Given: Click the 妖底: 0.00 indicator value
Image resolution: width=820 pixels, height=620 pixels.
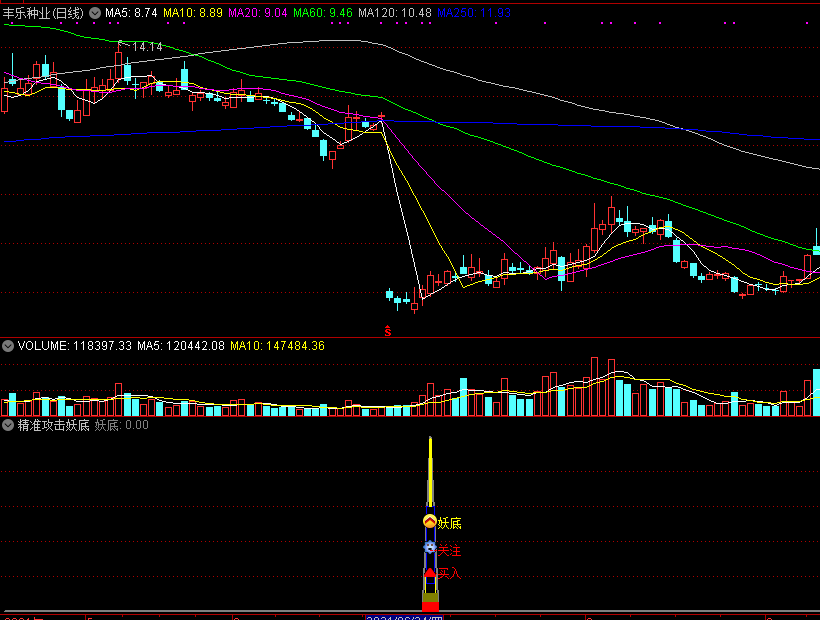Looking at the screenshot, I should (121, 425).
